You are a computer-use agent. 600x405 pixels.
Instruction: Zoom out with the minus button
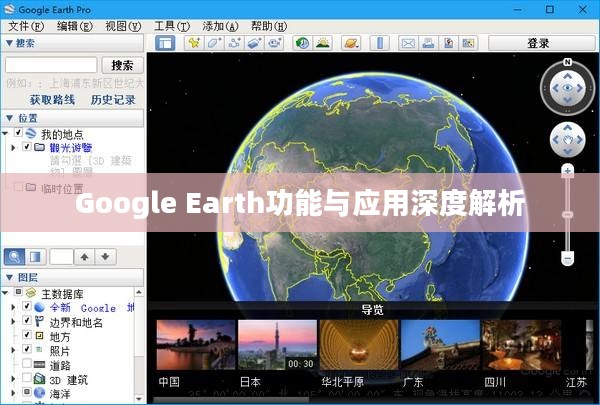567,259
